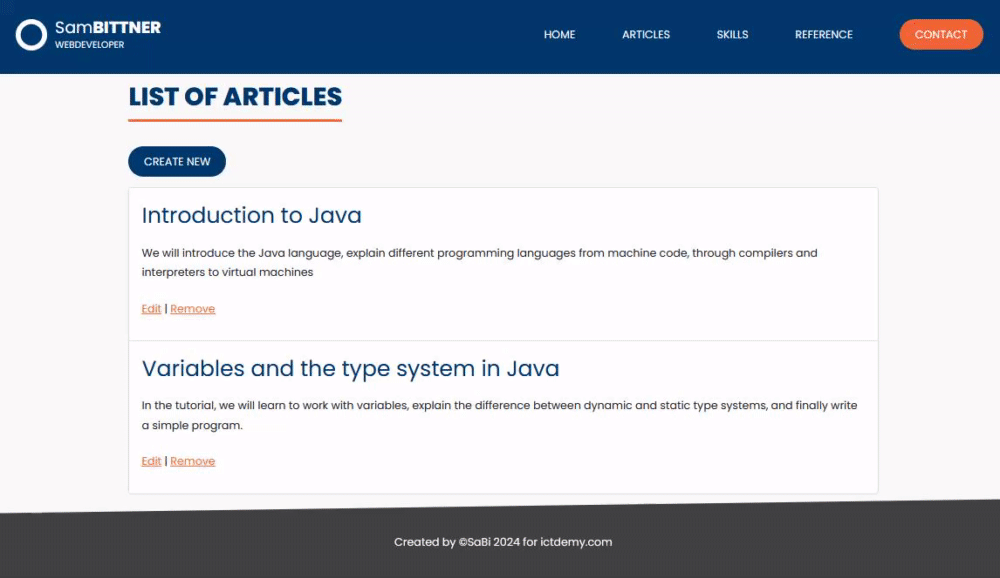Click the ictdemy.com credit in the footer
Screen dimensions: 1000x578
pyautogui.click(x=575, y=542)
